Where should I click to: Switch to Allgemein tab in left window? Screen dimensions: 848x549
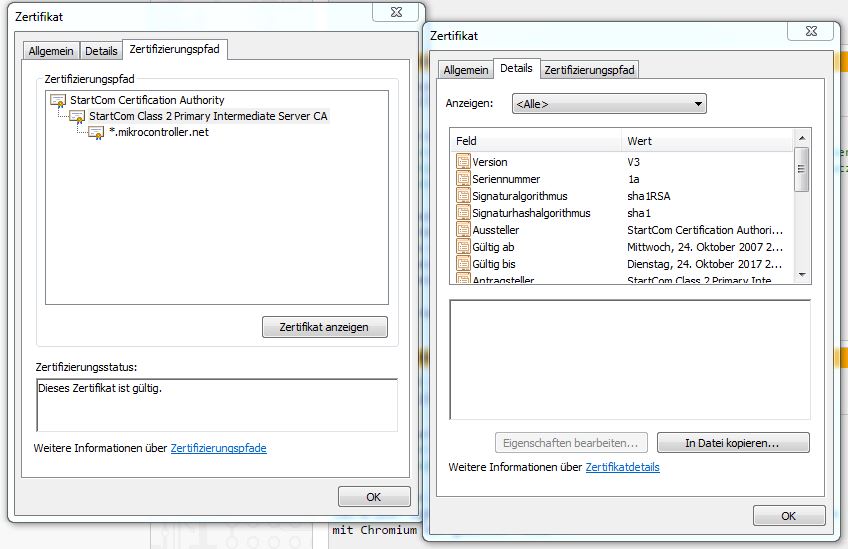click(x=51, y=51)
